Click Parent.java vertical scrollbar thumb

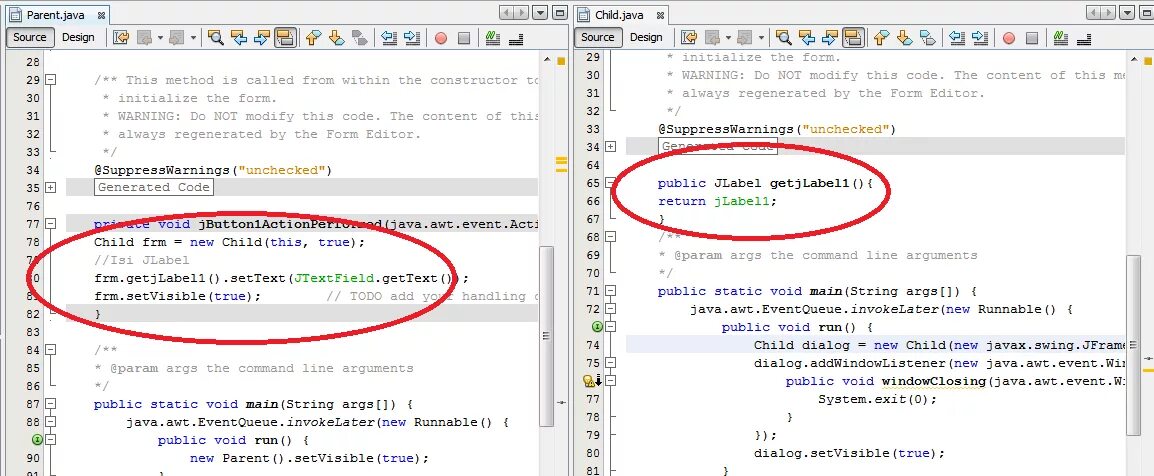coord(545,335)
